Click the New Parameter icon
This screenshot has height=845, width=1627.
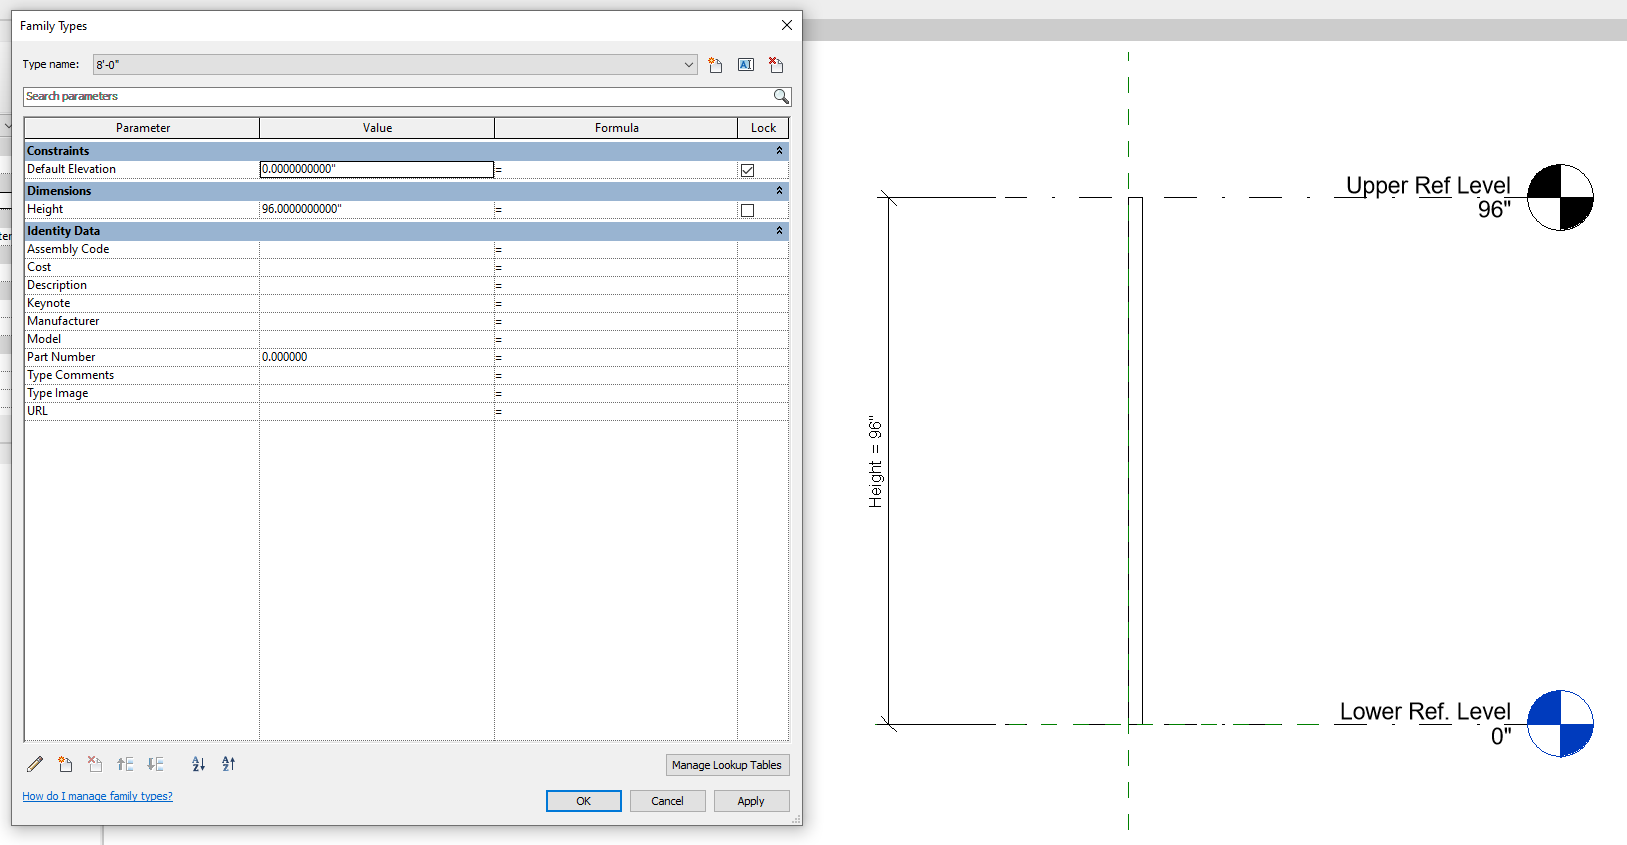[65, 765]
